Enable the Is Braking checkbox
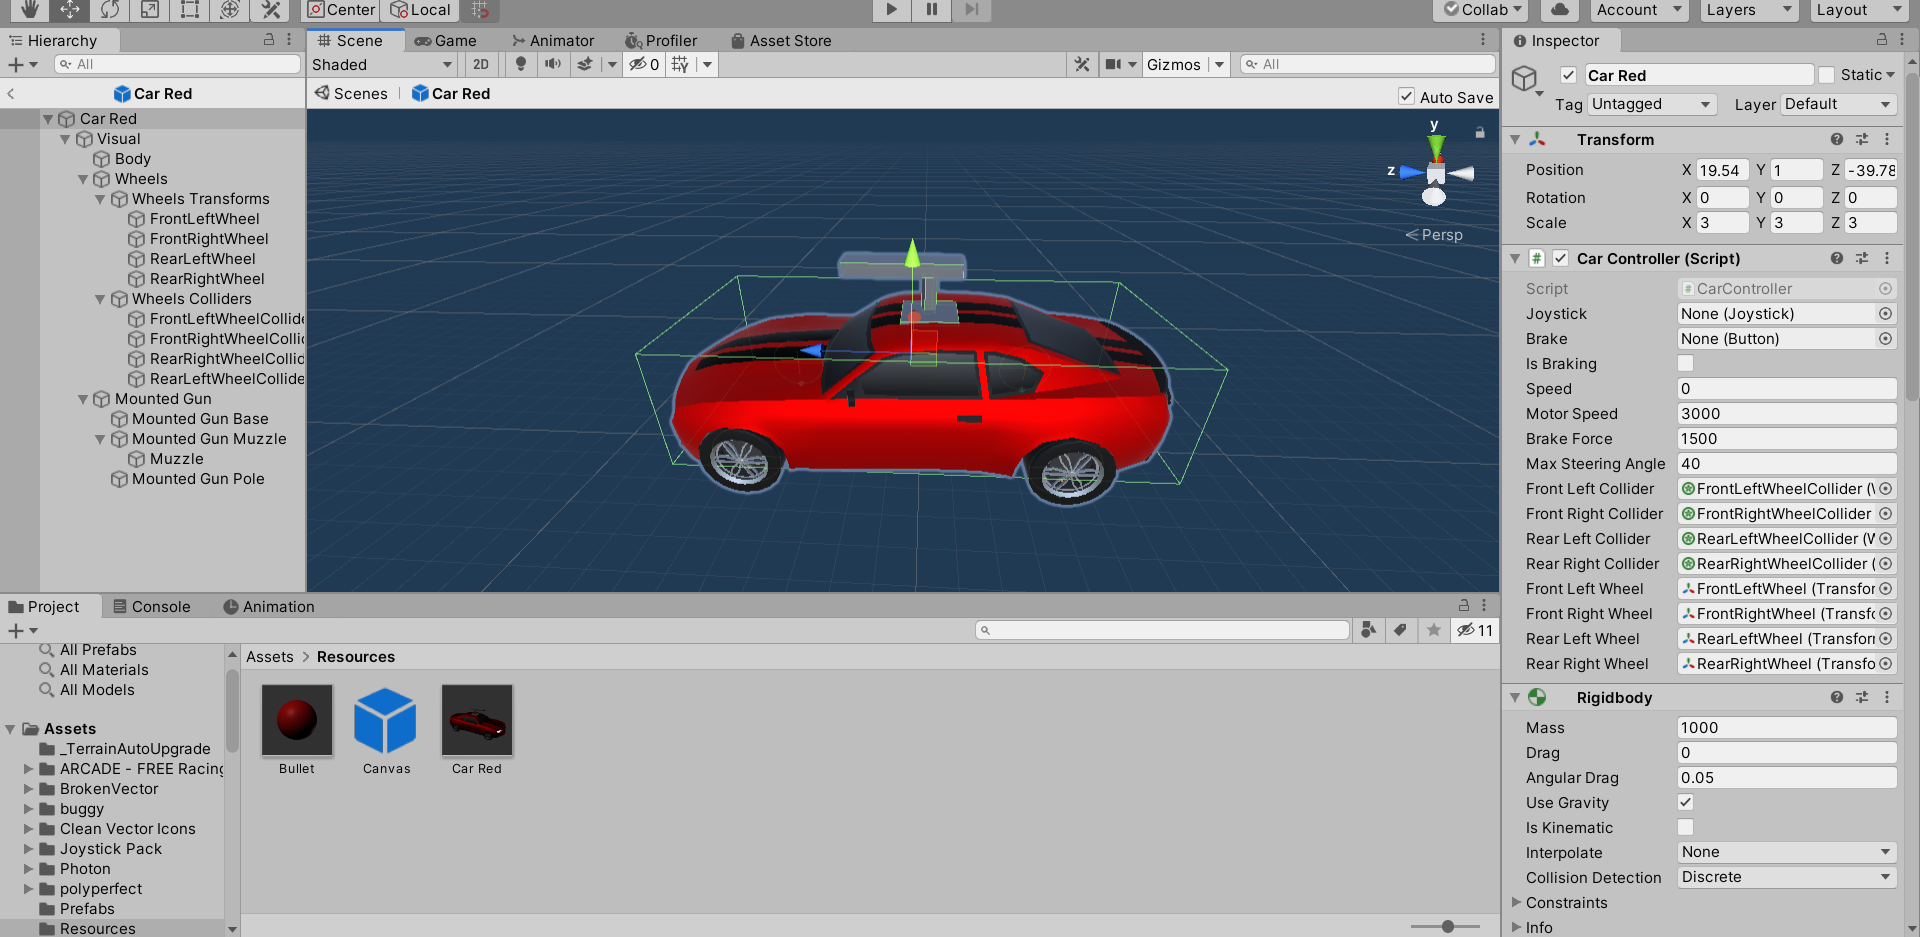Viewport: 1920px width, 937px height. (1685, 364)
